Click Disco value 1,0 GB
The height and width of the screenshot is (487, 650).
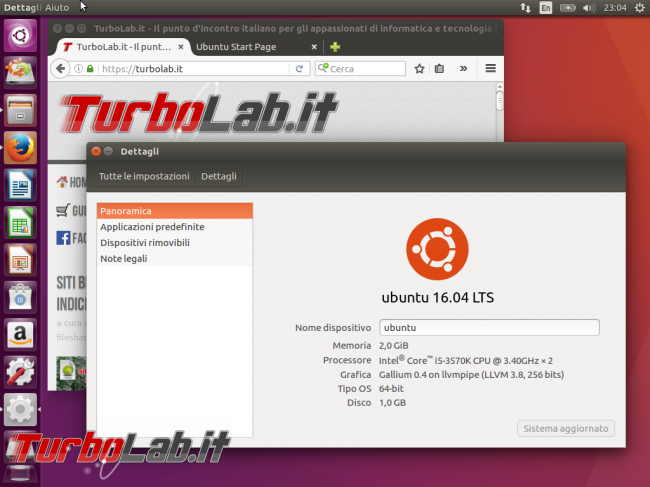(393, 403)
